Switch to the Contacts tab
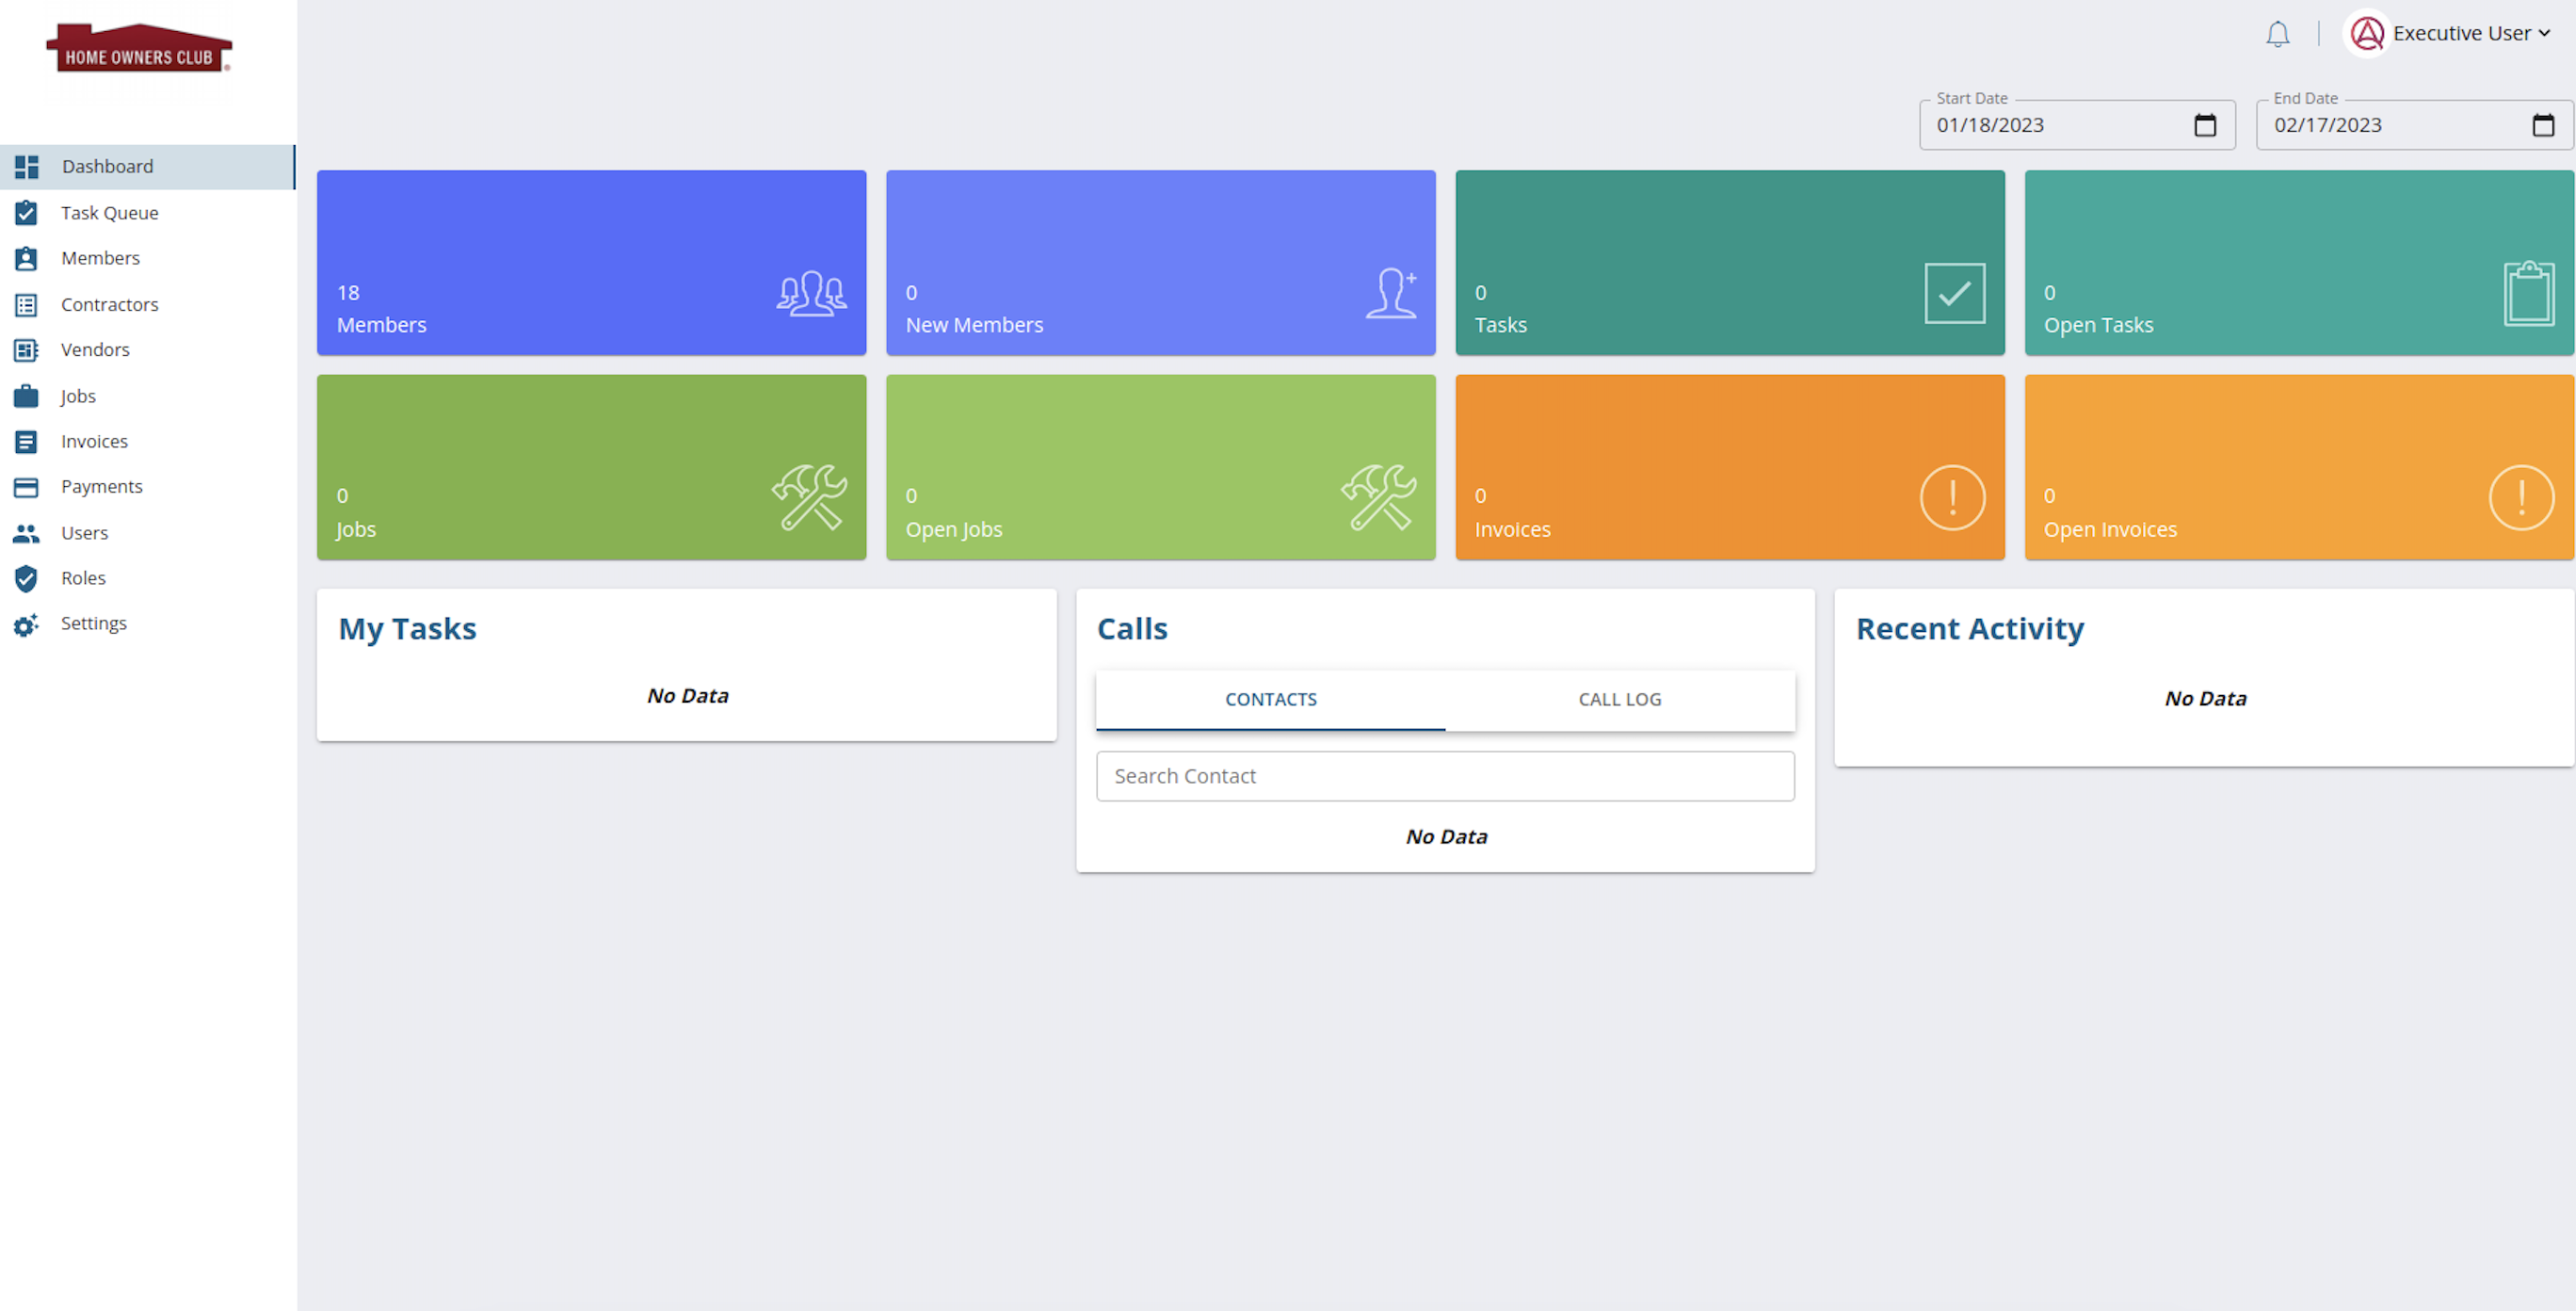The image size is (2576, 1311). click(1271, 700)
